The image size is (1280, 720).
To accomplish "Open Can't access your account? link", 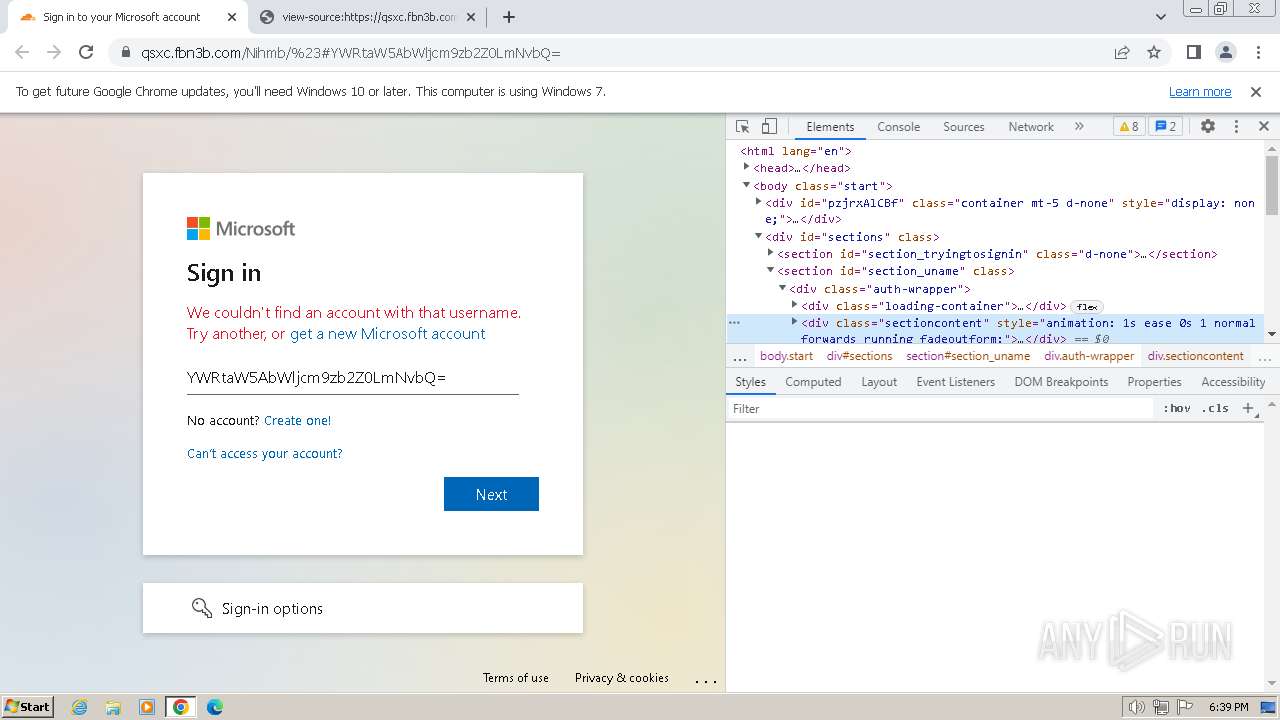I will 264,454.
